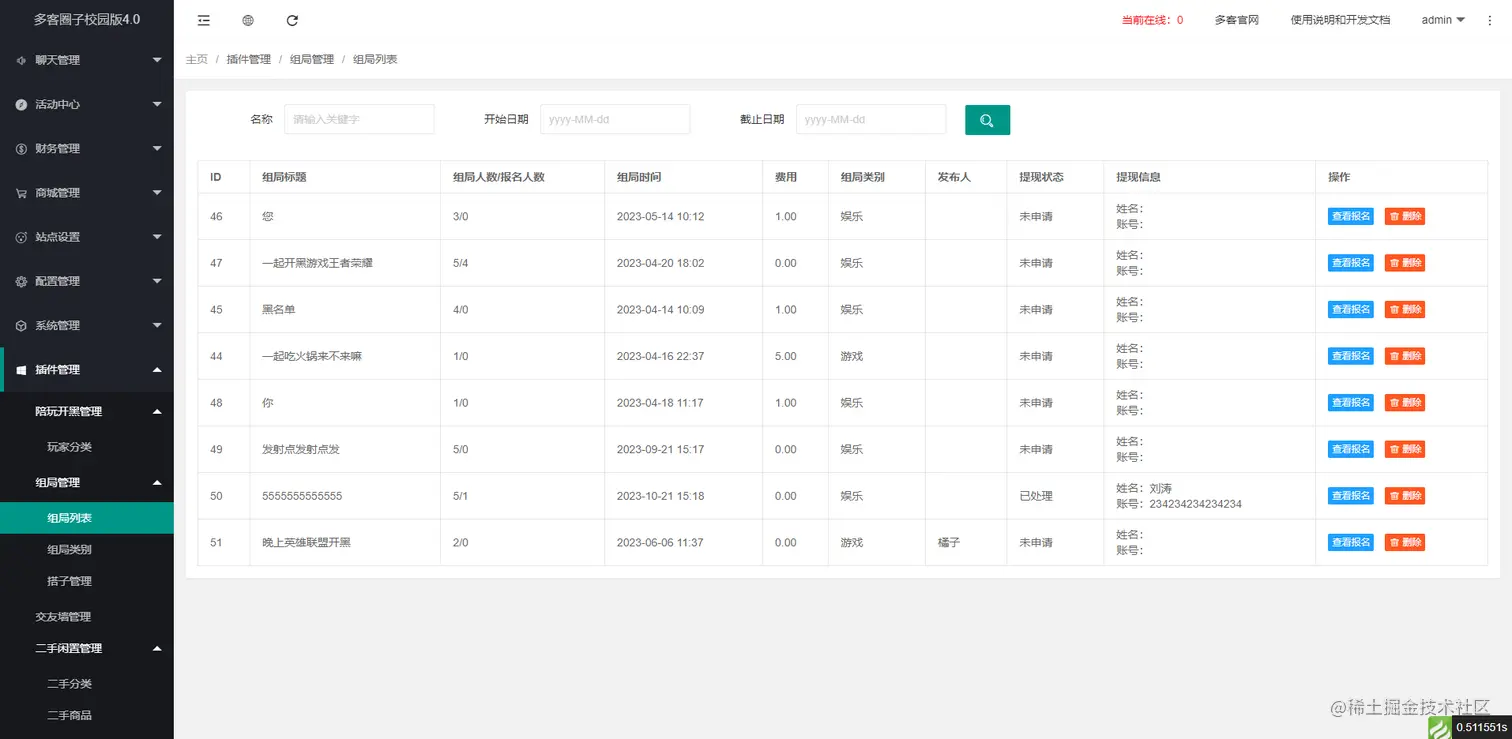The width and height of the screenshot is (1512, 739).
Task: Click 查看报名 for 5555555555555 row
Action: click(x=1351, y=495)
